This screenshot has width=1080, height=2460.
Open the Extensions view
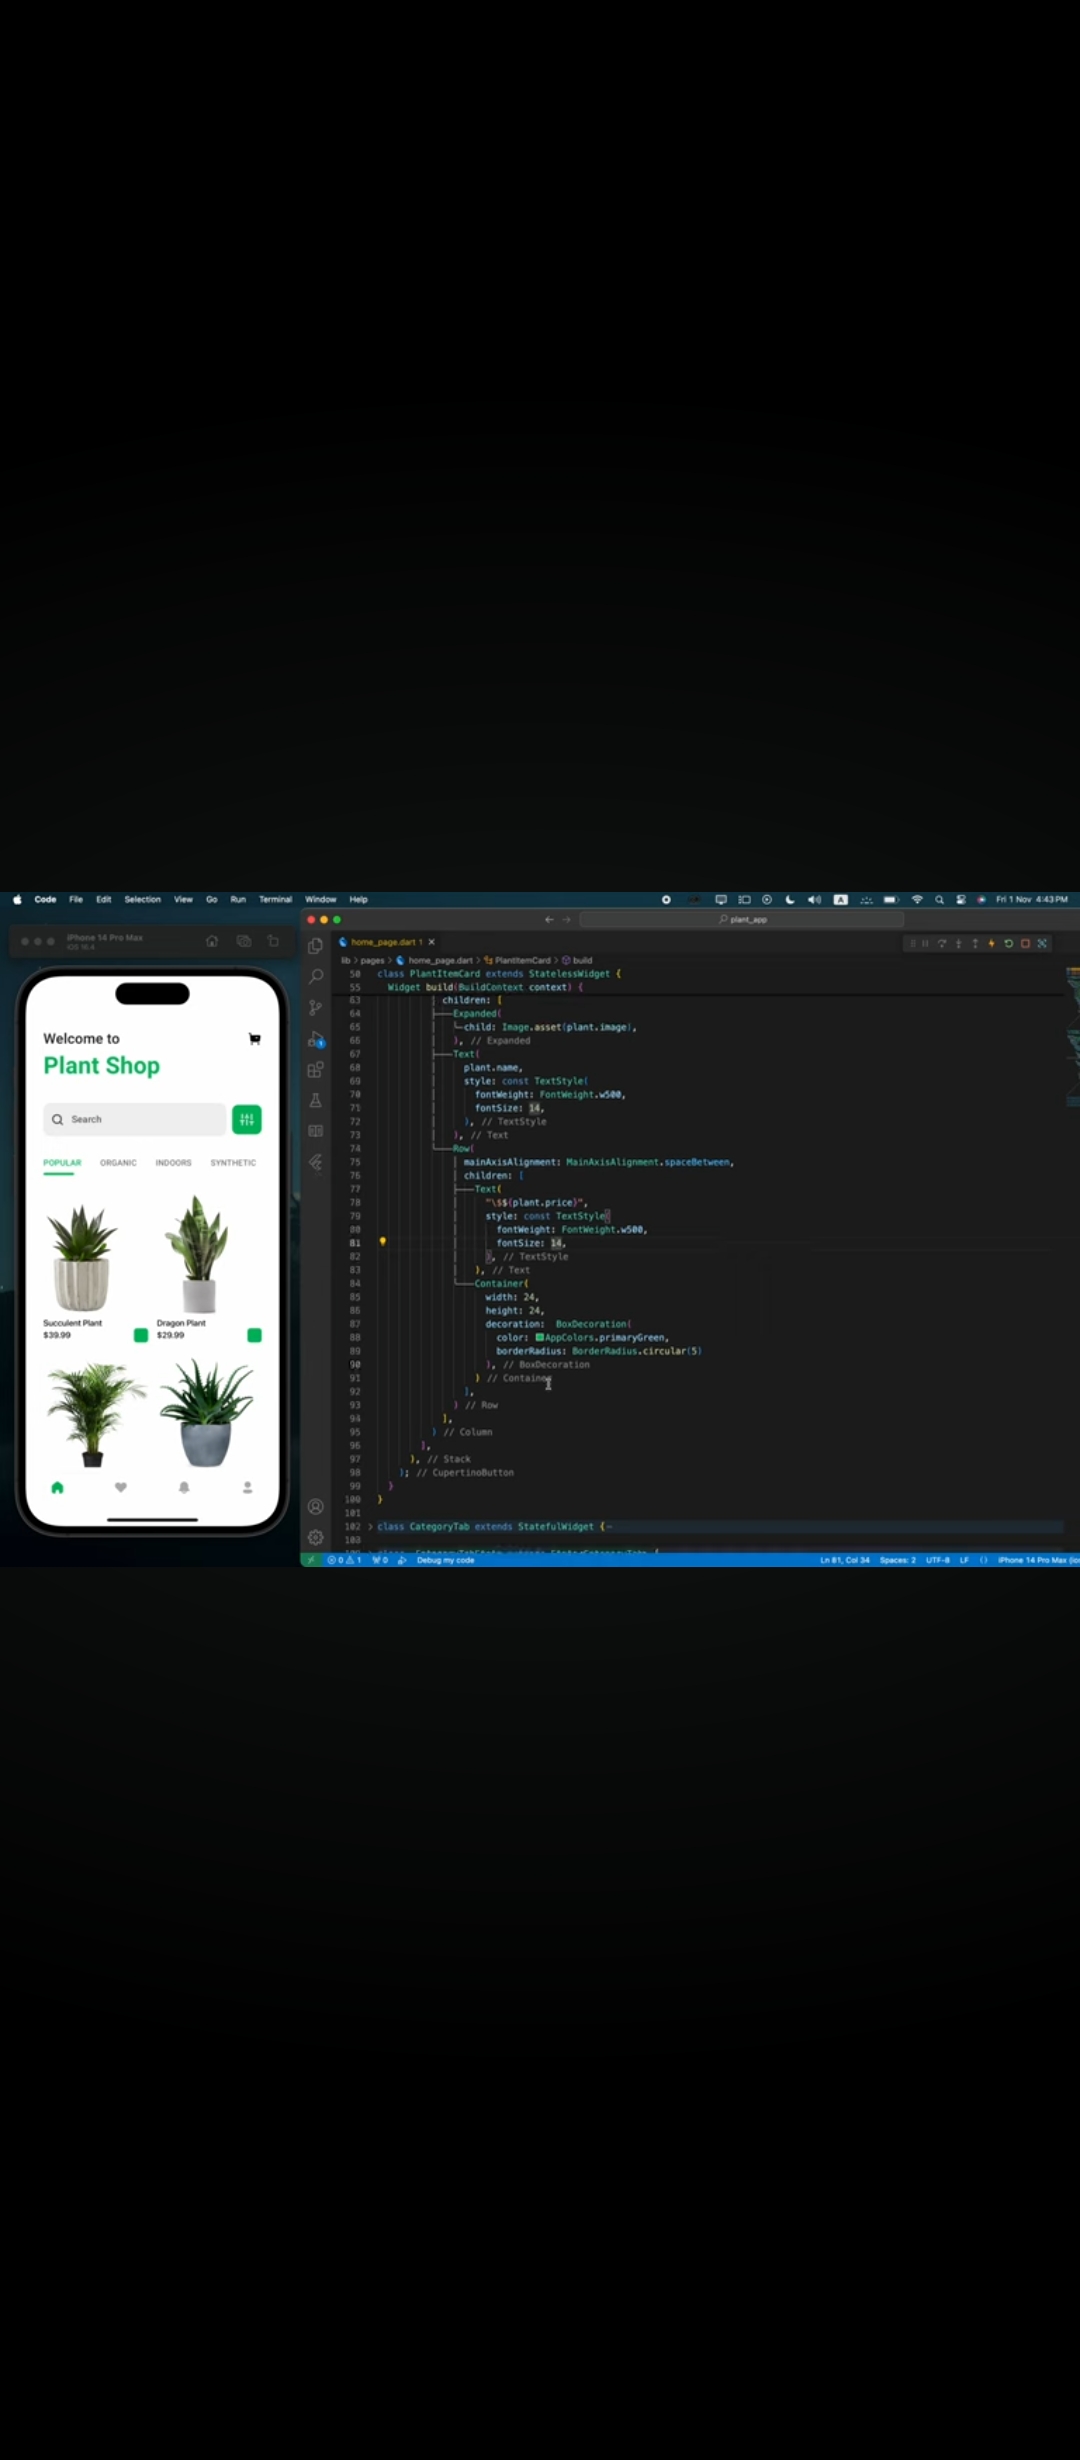coord(315,1070)
